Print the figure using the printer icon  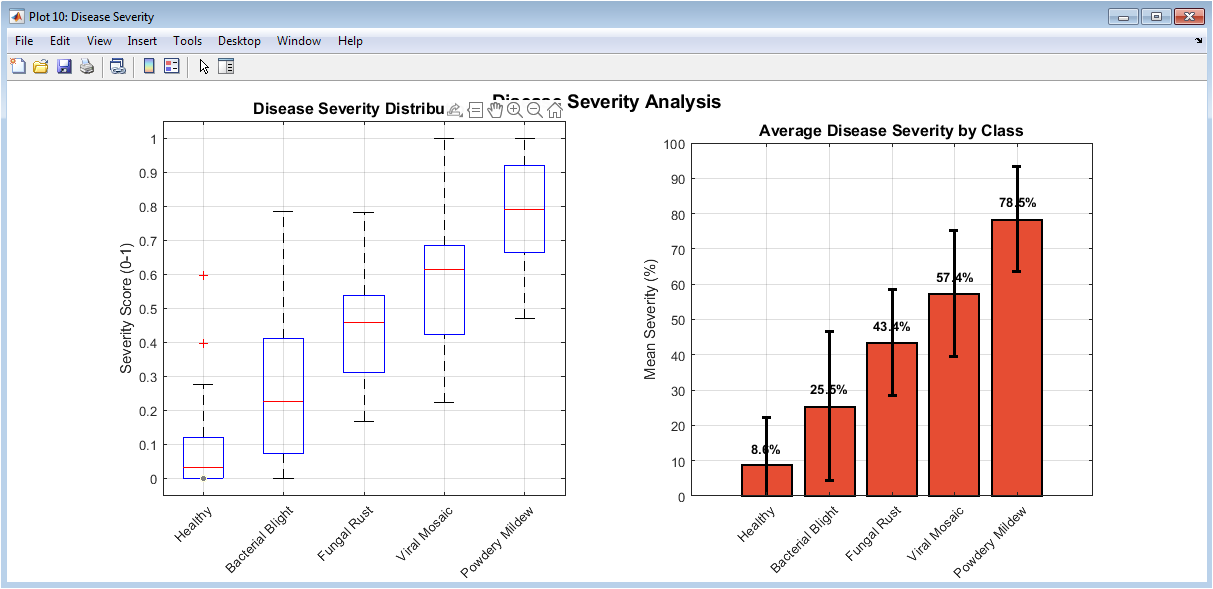87,67
